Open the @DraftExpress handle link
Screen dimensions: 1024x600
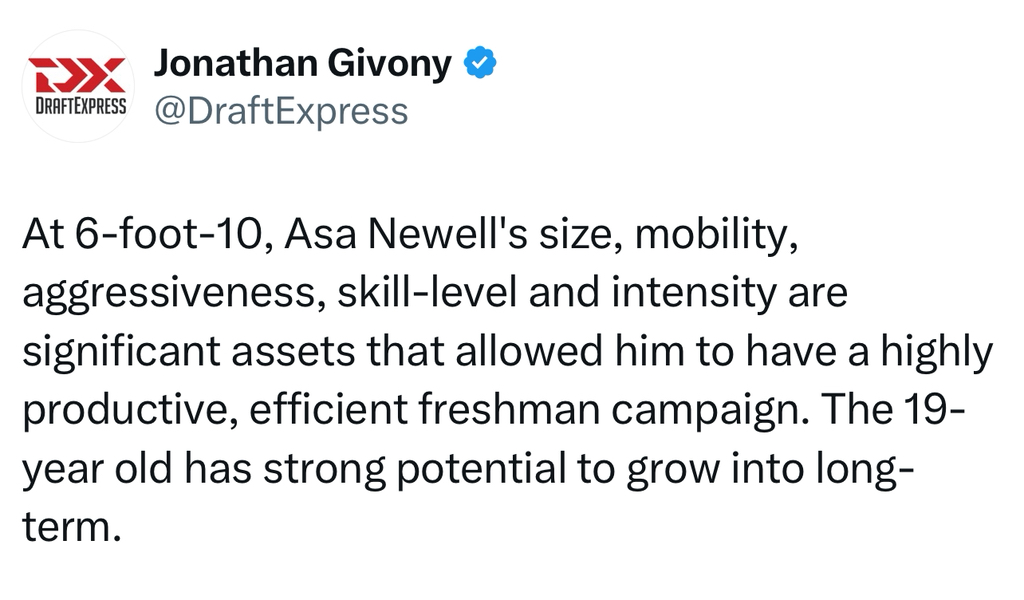tap(280, 111)
